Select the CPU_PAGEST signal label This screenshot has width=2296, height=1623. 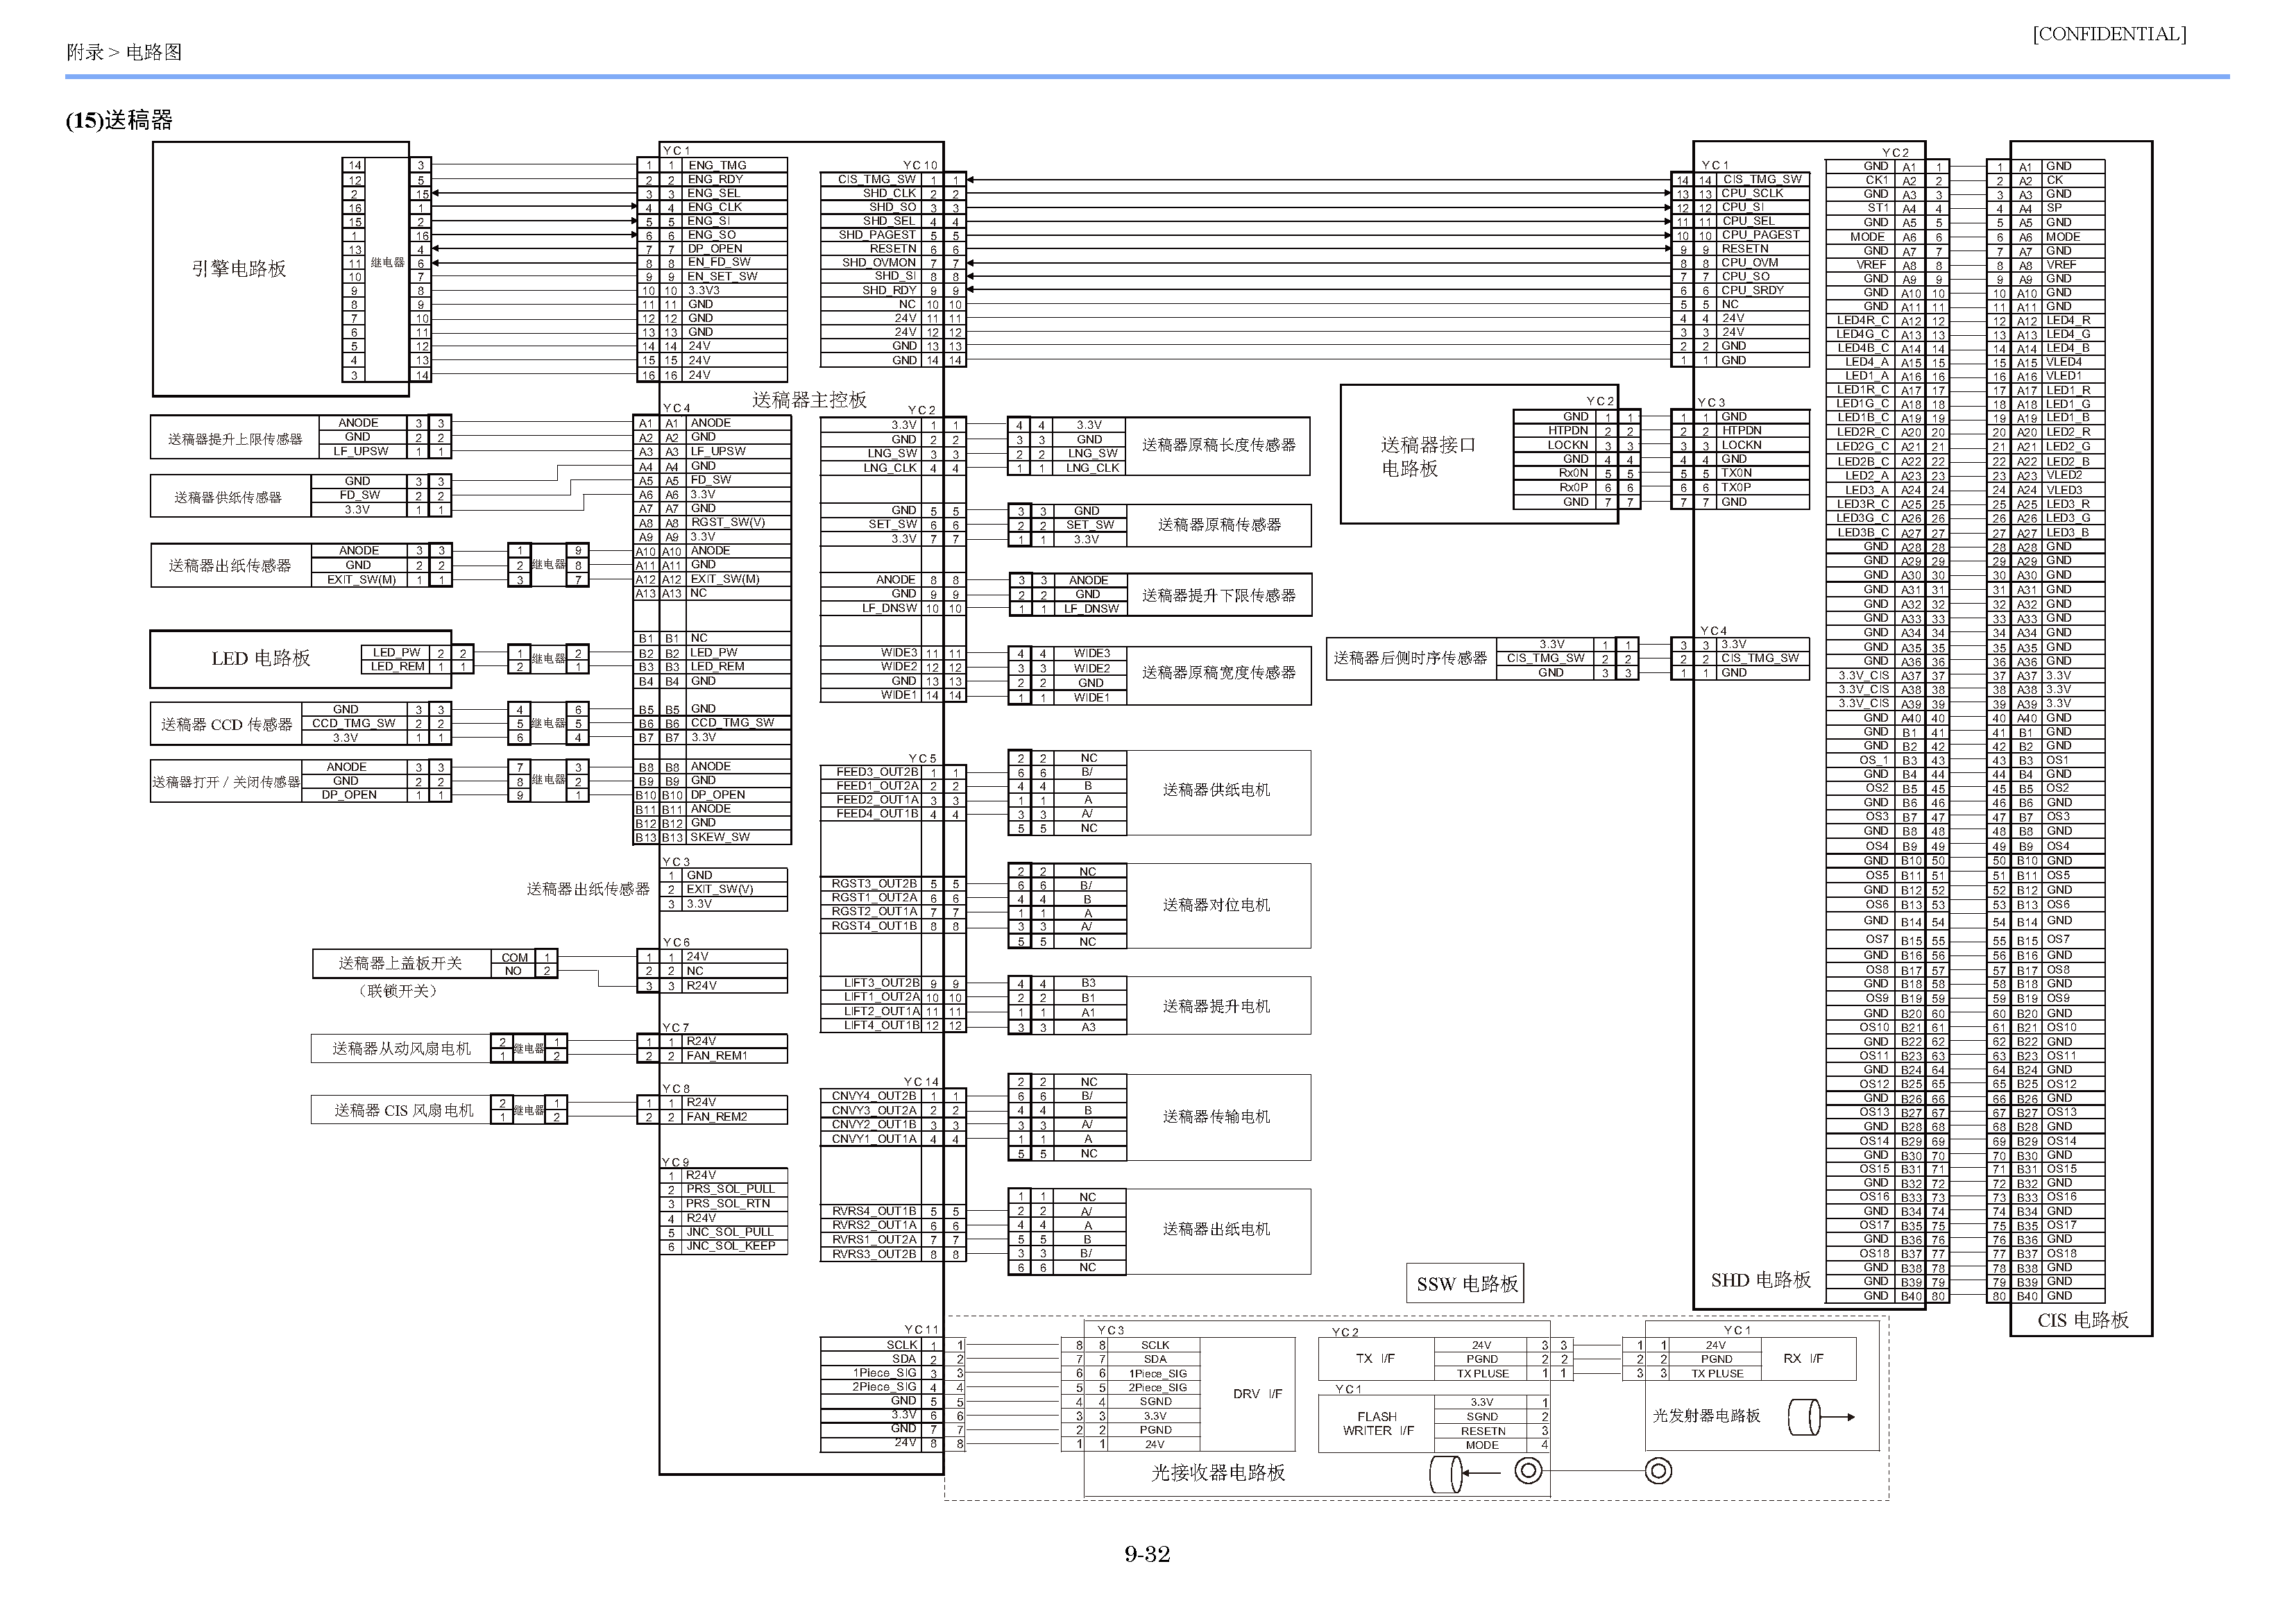point(1760,235)
